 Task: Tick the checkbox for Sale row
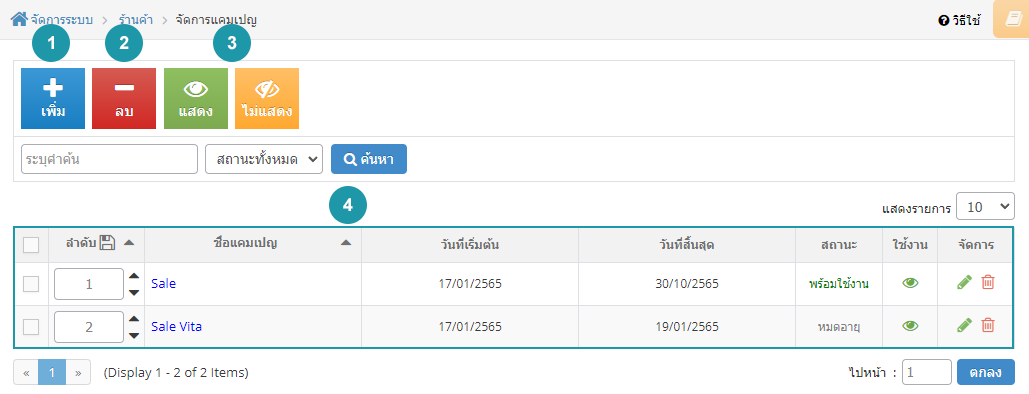pyautogui.click(x=31, y=284)
